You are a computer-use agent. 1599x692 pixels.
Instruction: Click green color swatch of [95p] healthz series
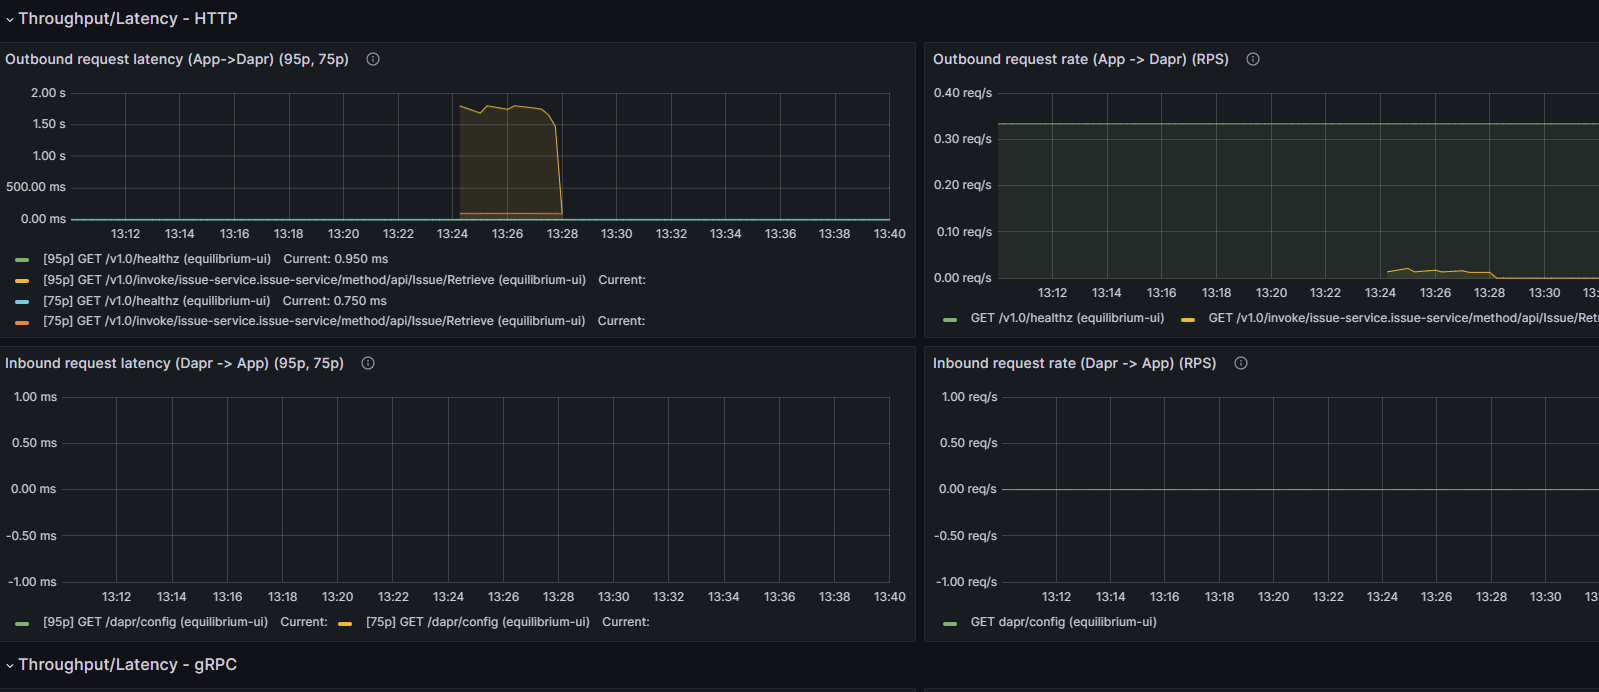[x=22, y=260]
